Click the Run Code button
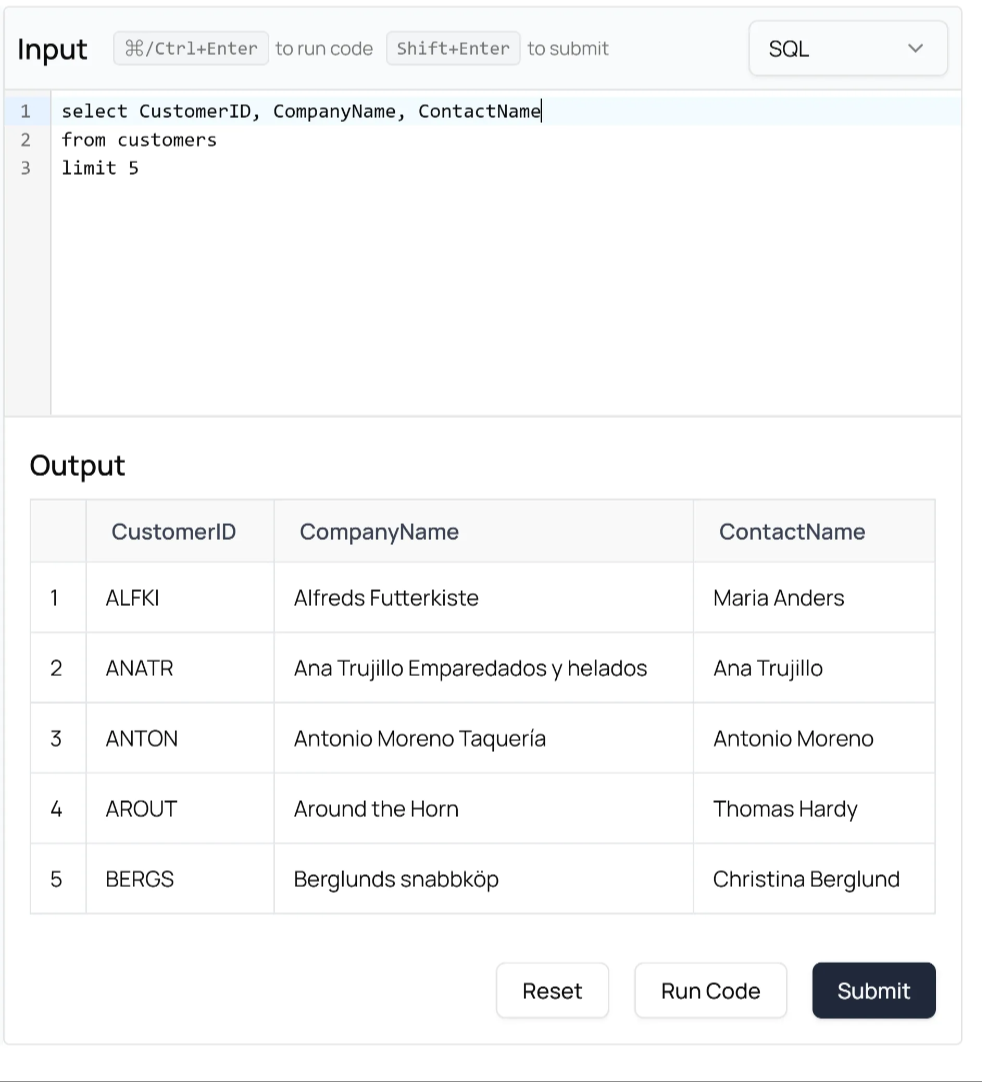Image resolution: width=982 pixels, height=1082 pixels. click(710, 991)
